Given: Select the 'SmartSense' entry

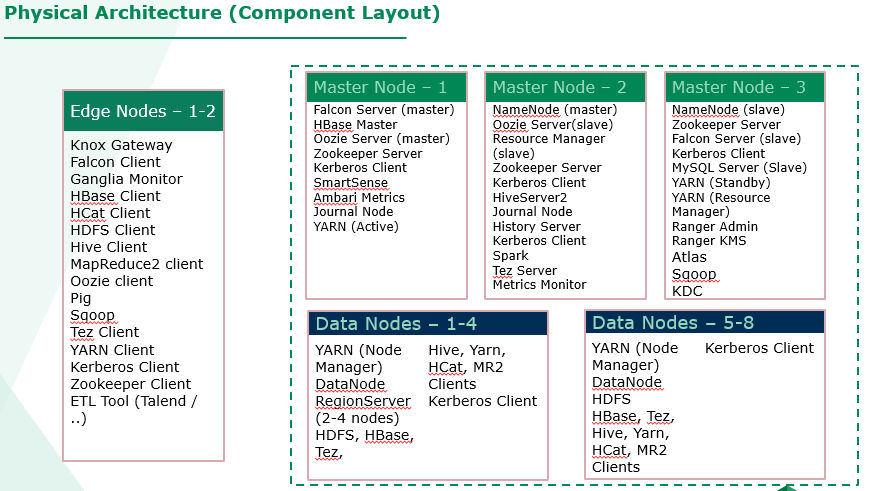Looking at the screenshot, I should click(351, 183).
